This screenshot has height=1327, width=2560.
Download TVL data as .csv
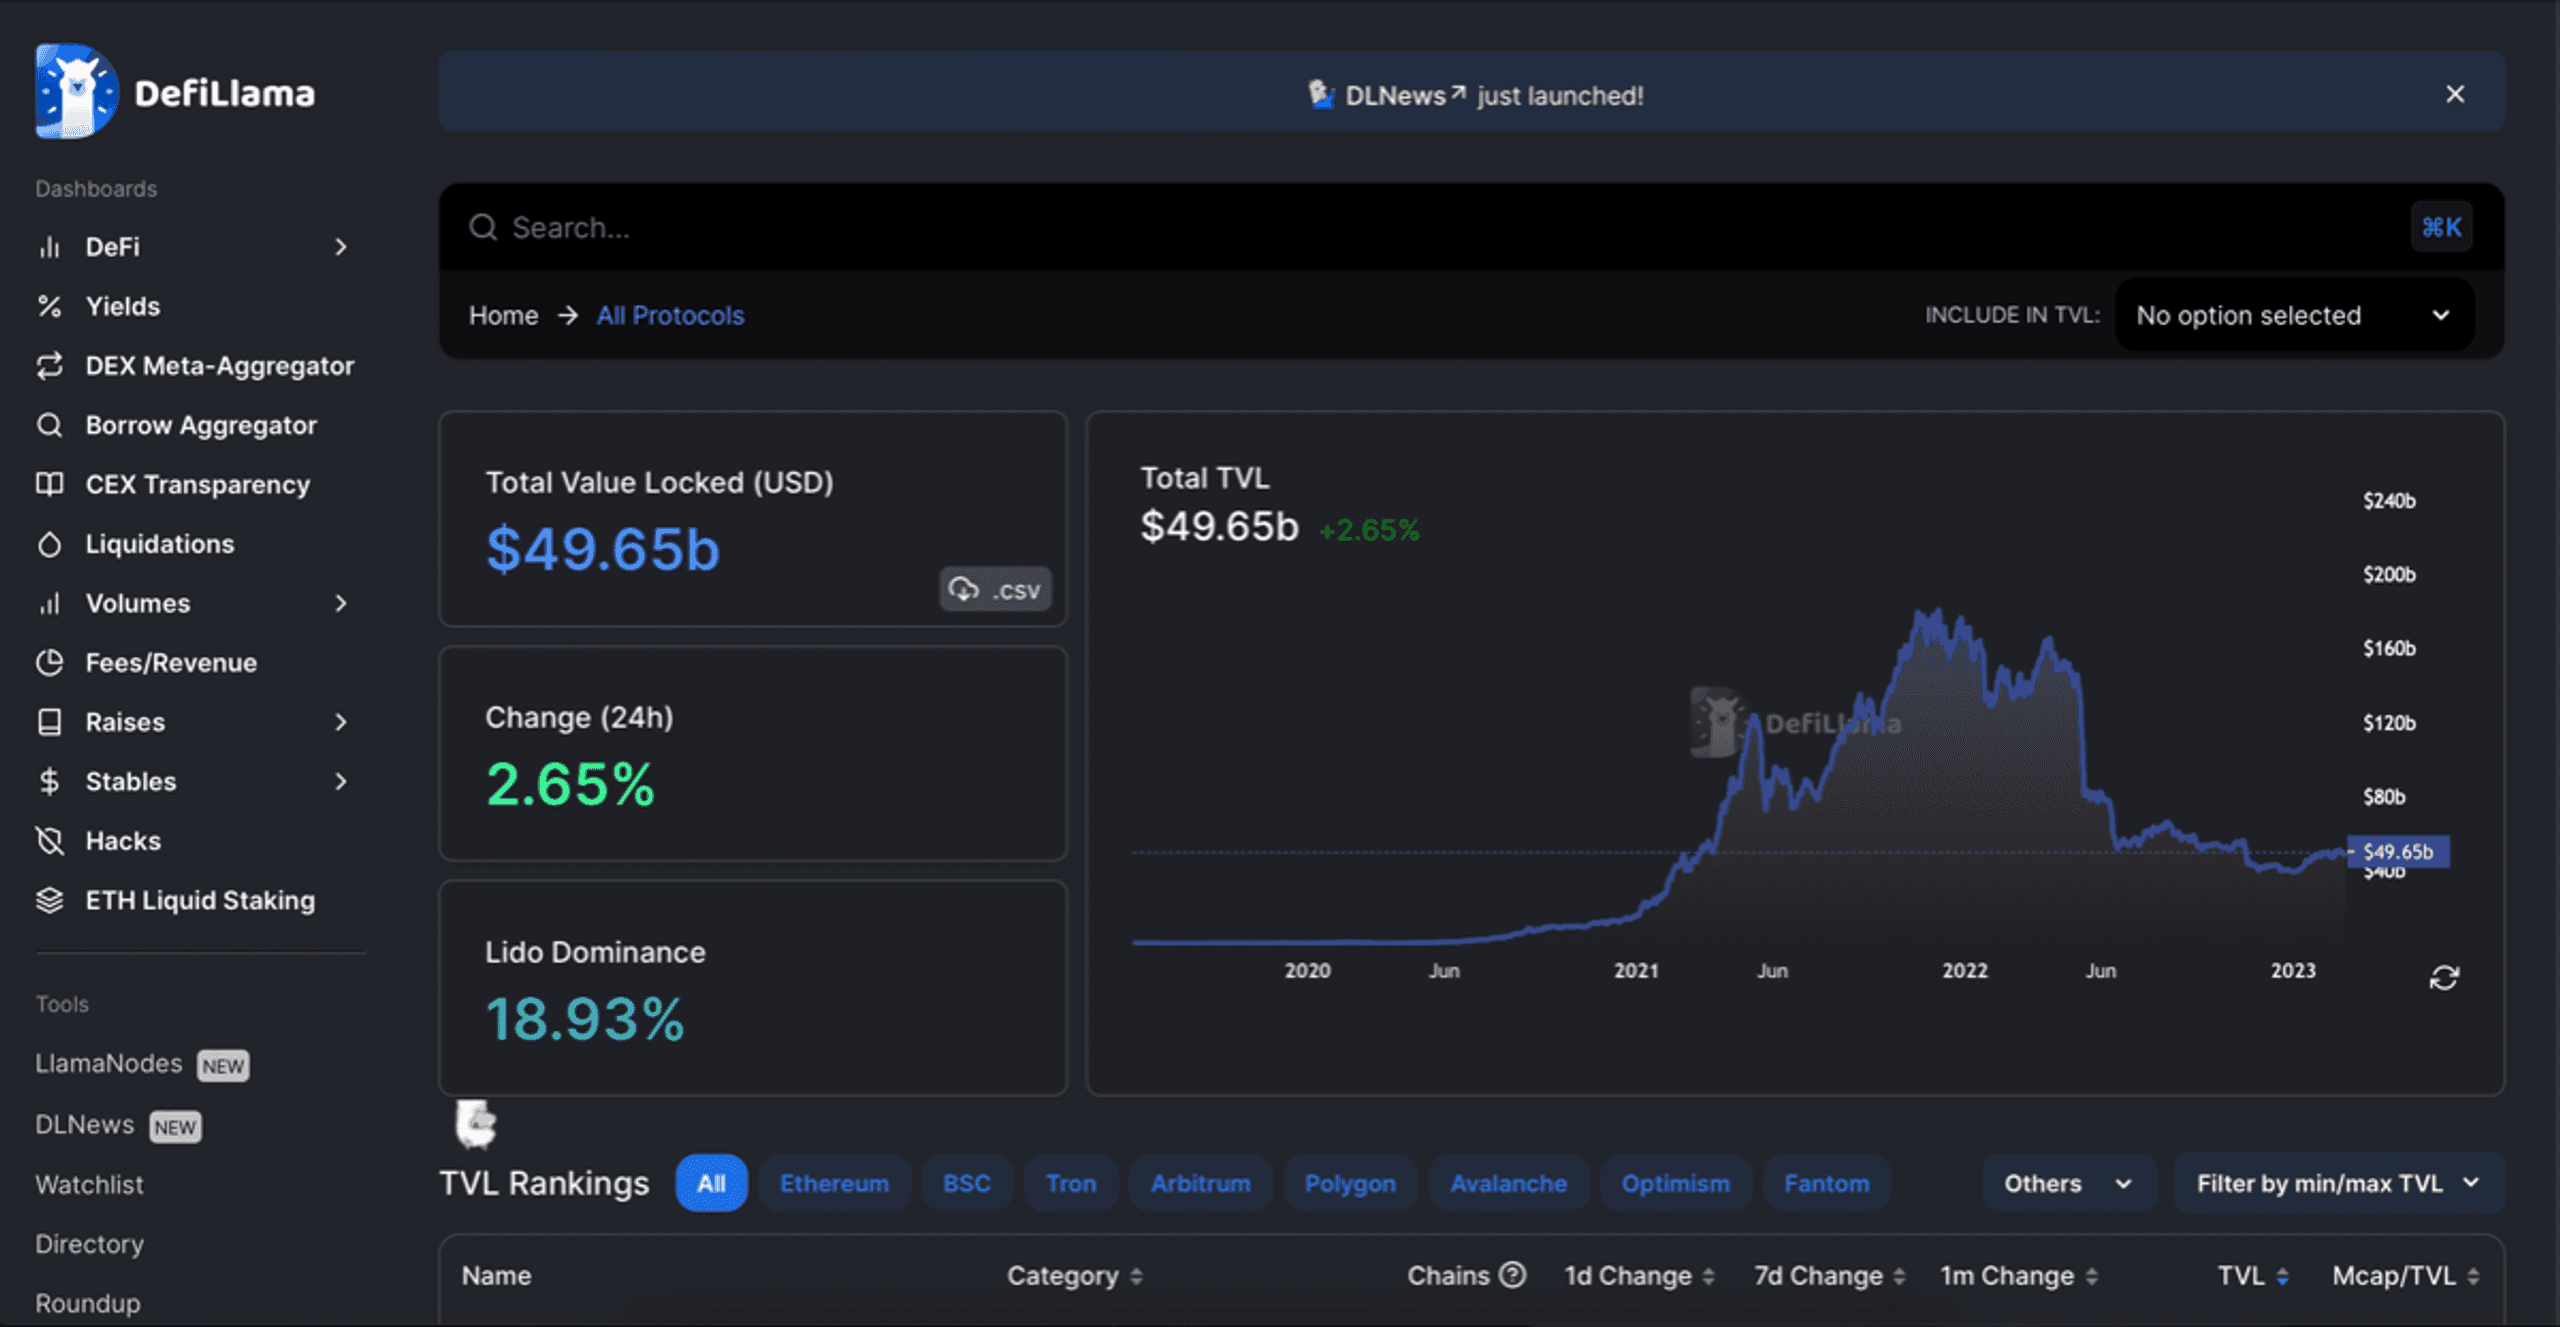click(x=995, y=589)
